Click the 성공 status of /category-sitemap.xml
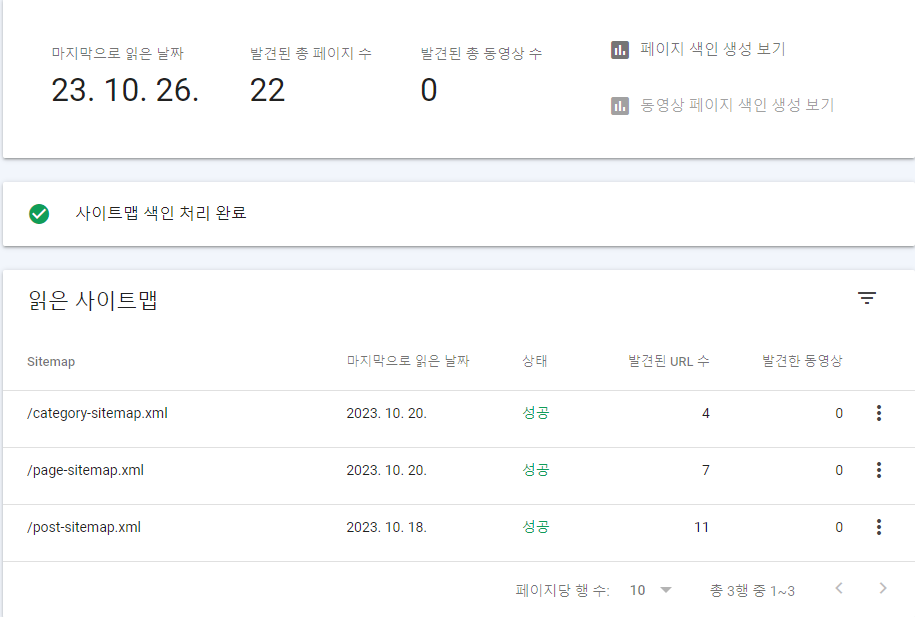The image size is (915, 617). click(538, 413)
